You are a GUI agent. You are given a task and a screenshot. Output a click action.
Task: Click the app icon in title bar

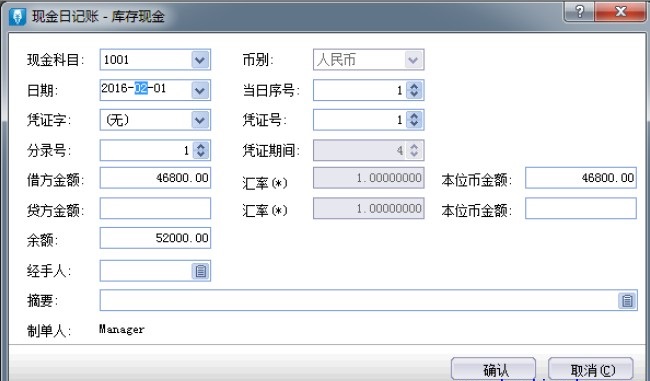17,17
